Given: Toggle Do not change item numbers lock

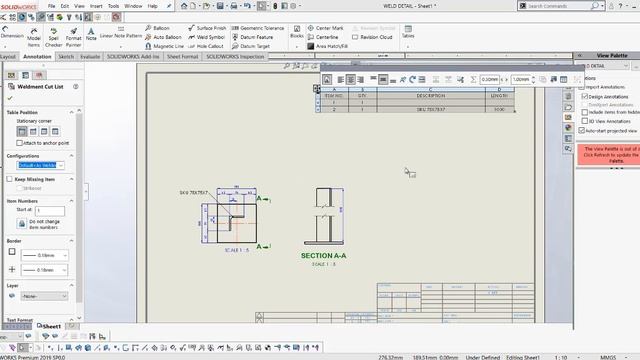Looking at the screenshot, I should [x=22, y=224].
